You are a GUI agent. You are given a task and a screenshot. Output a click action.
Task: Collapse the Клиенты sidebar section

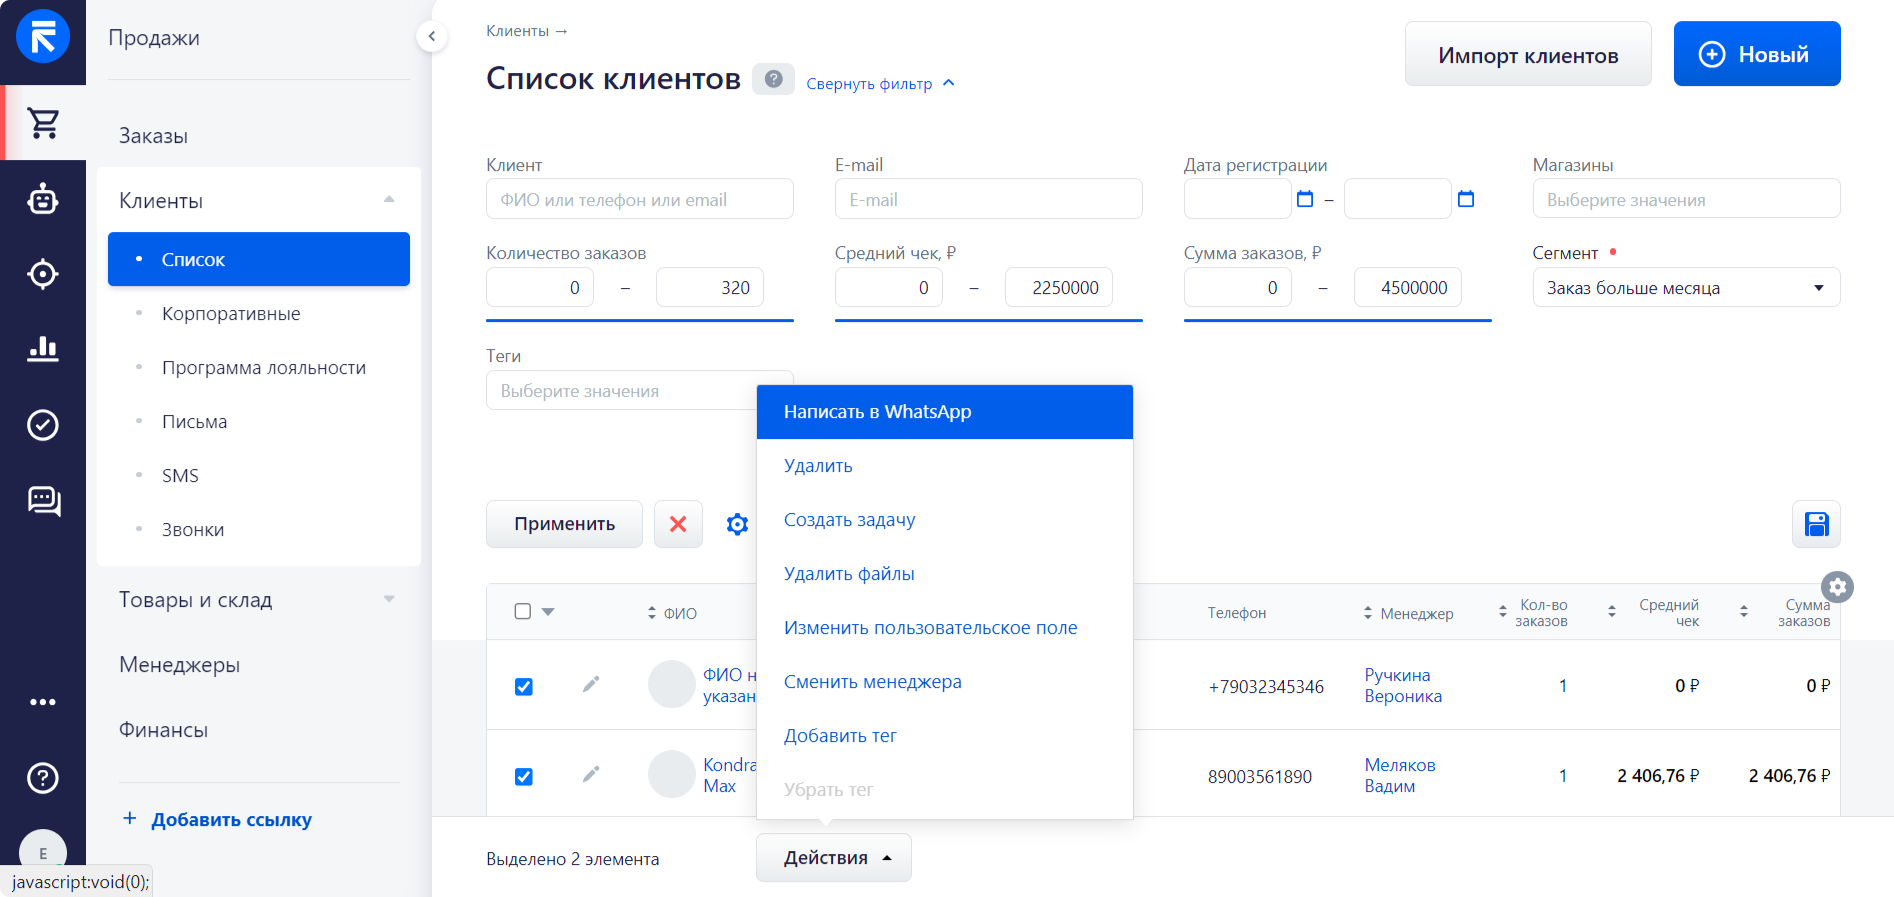(389, 199)
